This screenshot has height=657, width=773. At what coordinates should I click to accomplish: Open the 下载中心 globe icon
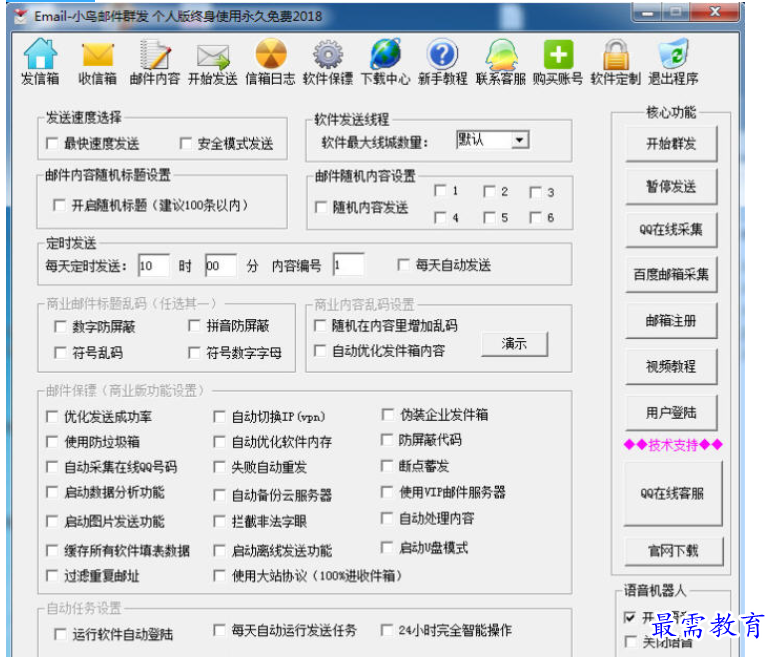pyautogui.click(x=386, y=54)
